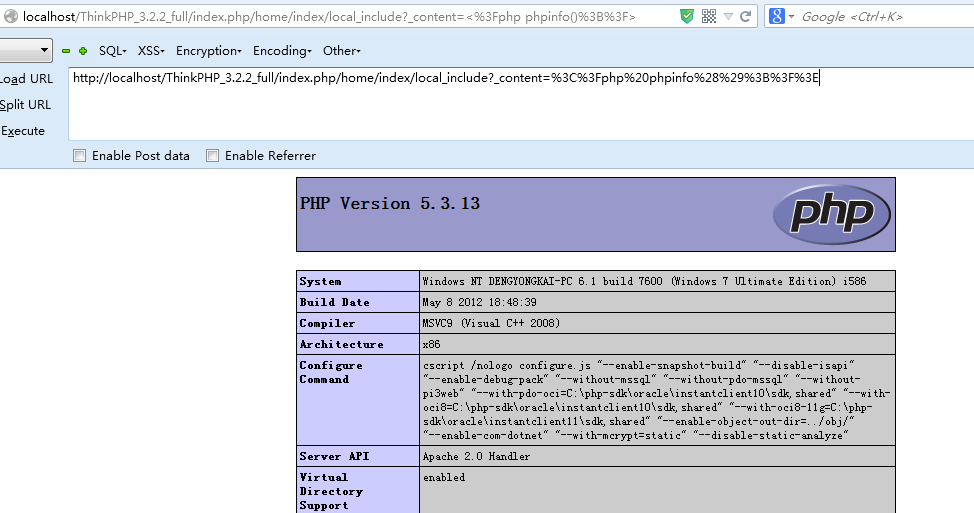The width and height of the screenshot is (974, 513).
Task: Open the Encryption menu
Action: tap(209, 51)
